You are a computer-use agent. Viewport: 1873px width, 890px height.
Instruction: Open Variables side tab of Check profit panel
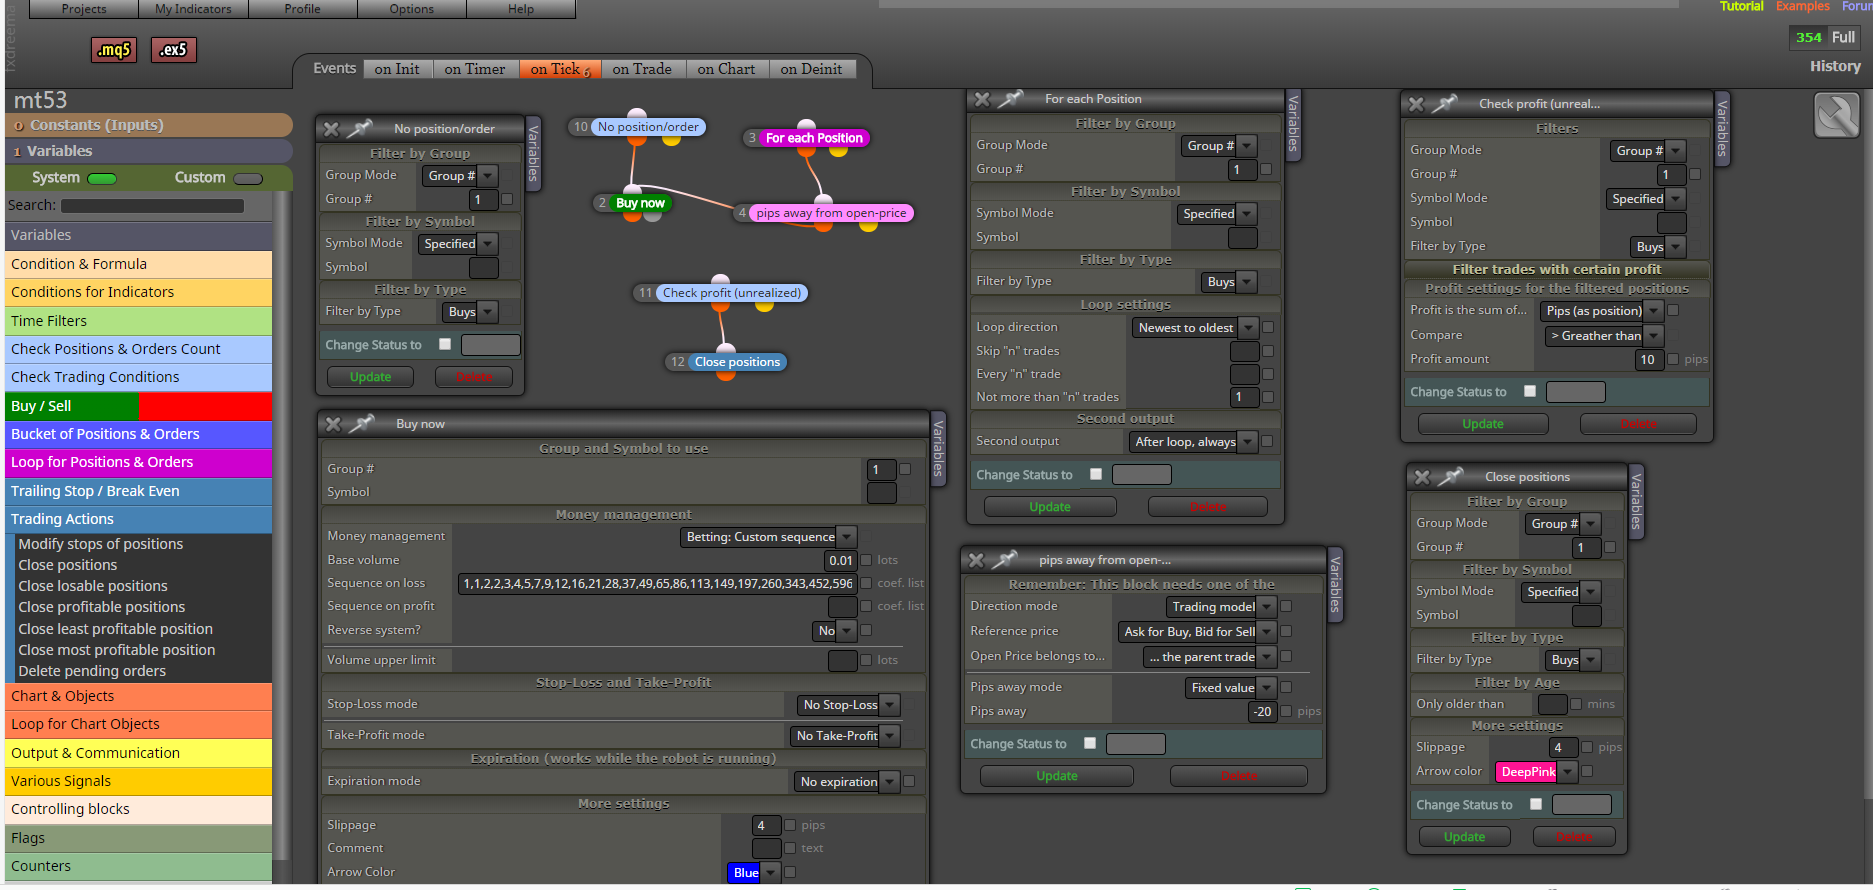[1722, 128]
